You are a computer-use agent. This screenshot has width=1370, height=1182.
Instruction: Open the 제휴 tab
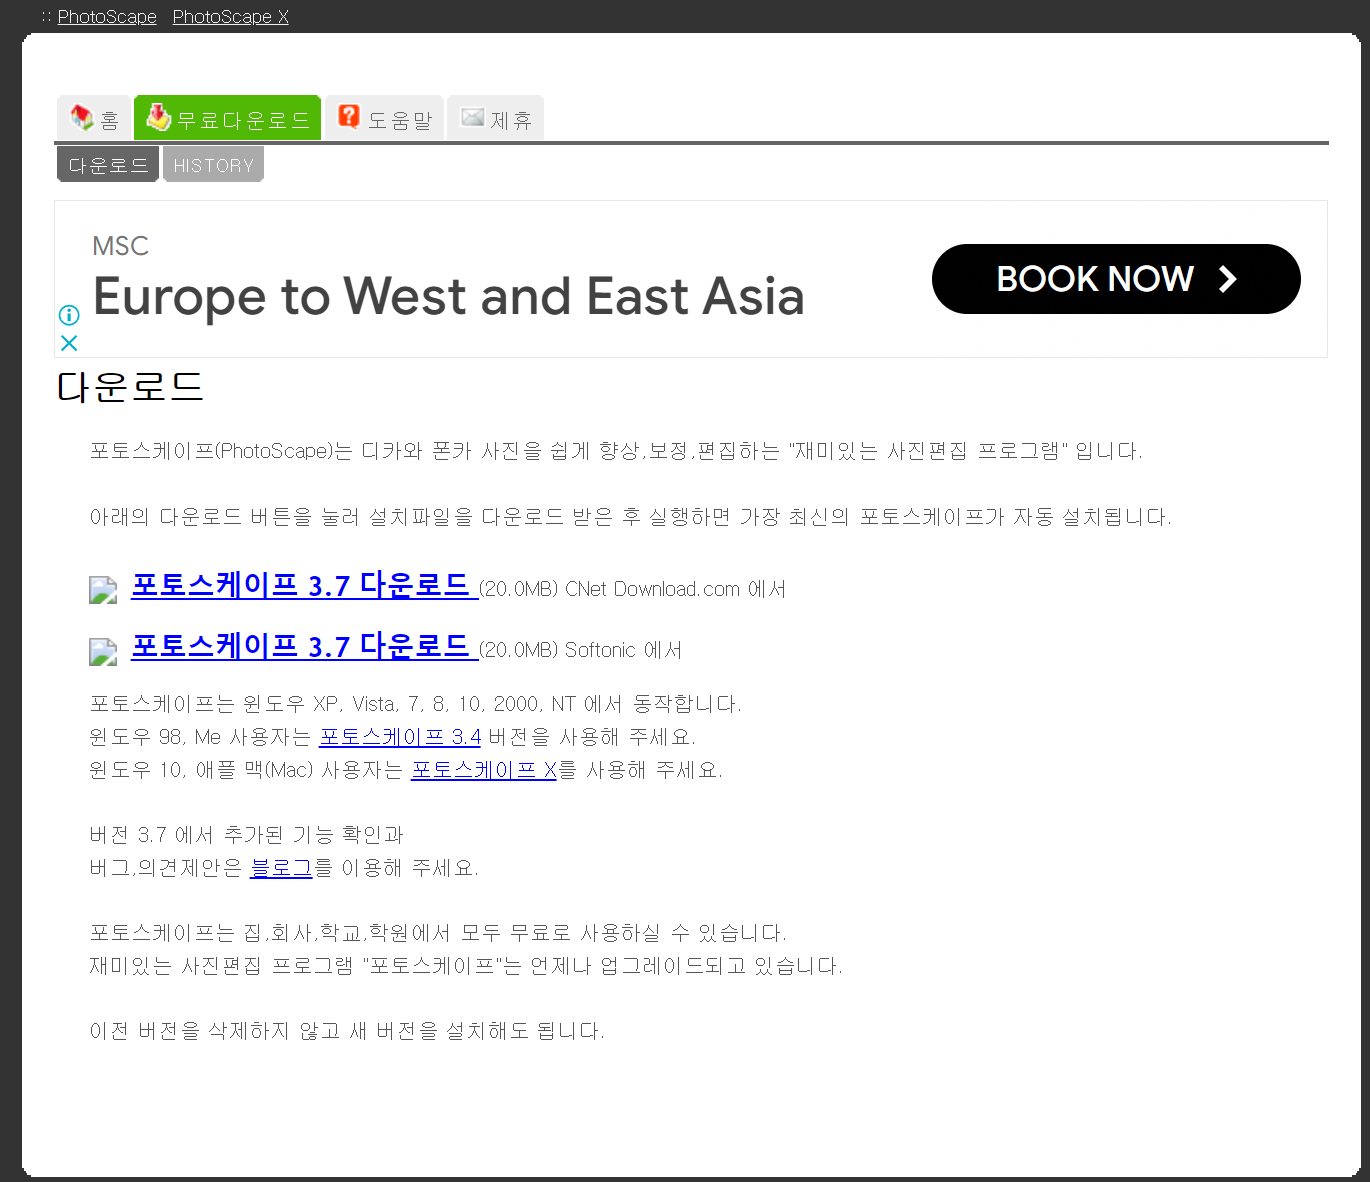click(x=495, y=119)
